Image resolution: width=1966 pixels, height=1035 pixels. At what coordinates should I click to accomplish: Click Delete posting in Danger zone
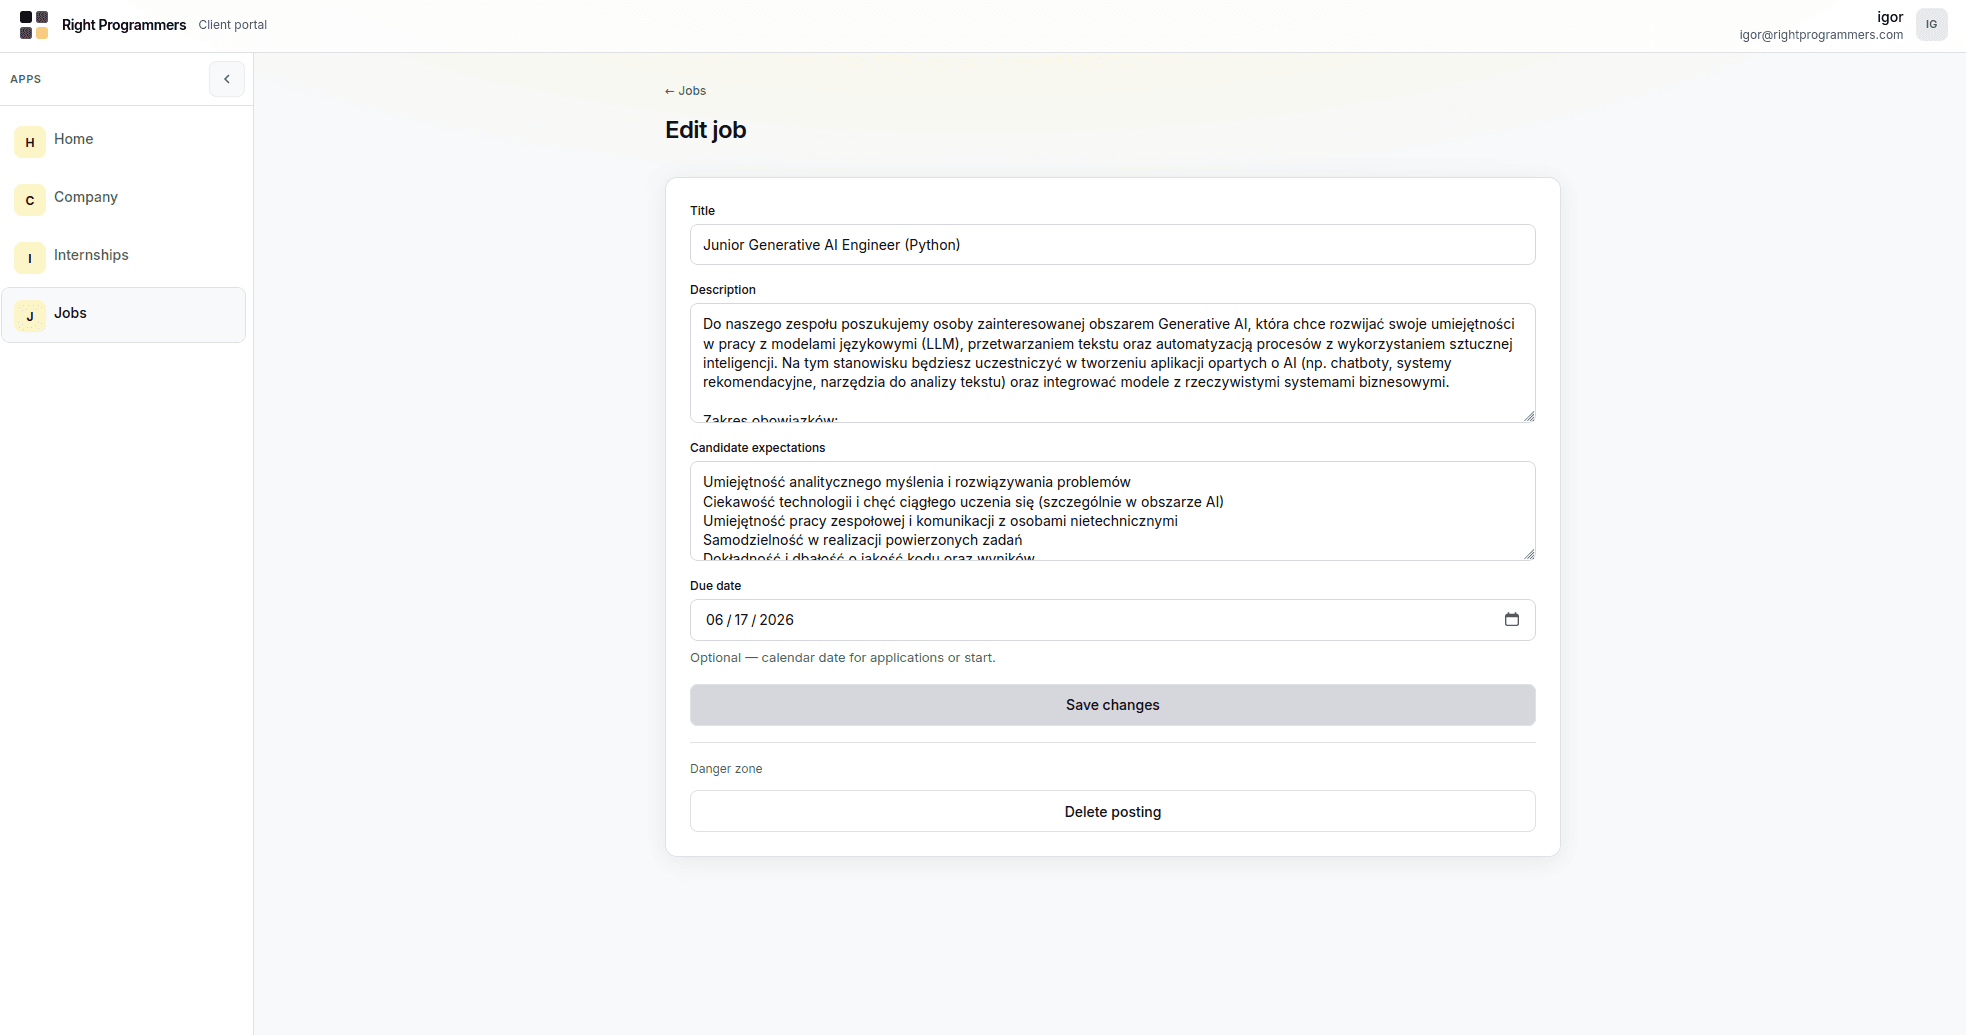point(1112,811)
